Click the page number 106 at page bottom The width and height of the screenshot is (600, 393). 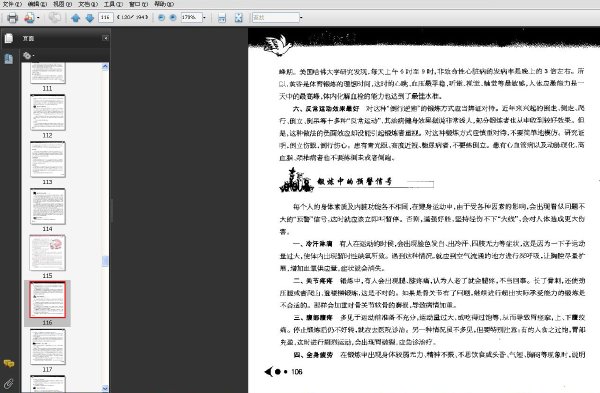(x=297, y=372)
